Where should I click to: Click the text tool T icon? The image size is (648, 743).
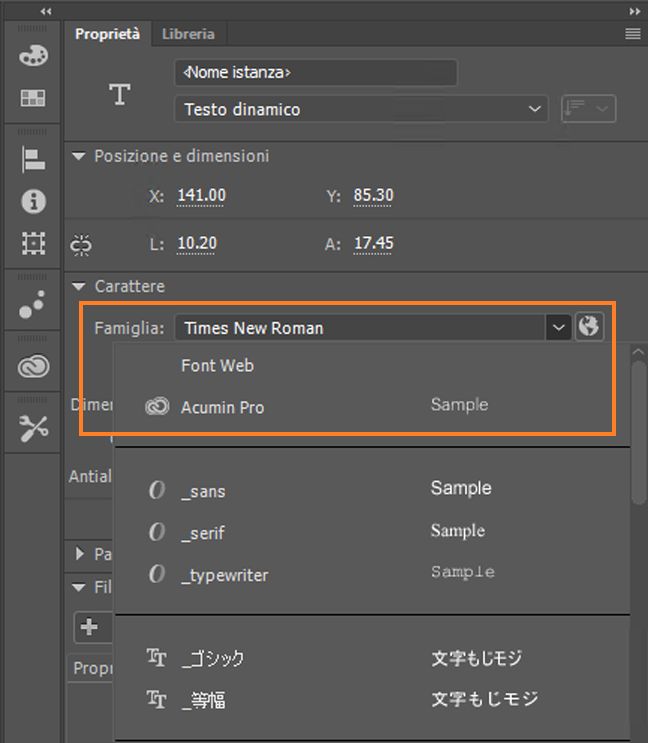(119, 94)
